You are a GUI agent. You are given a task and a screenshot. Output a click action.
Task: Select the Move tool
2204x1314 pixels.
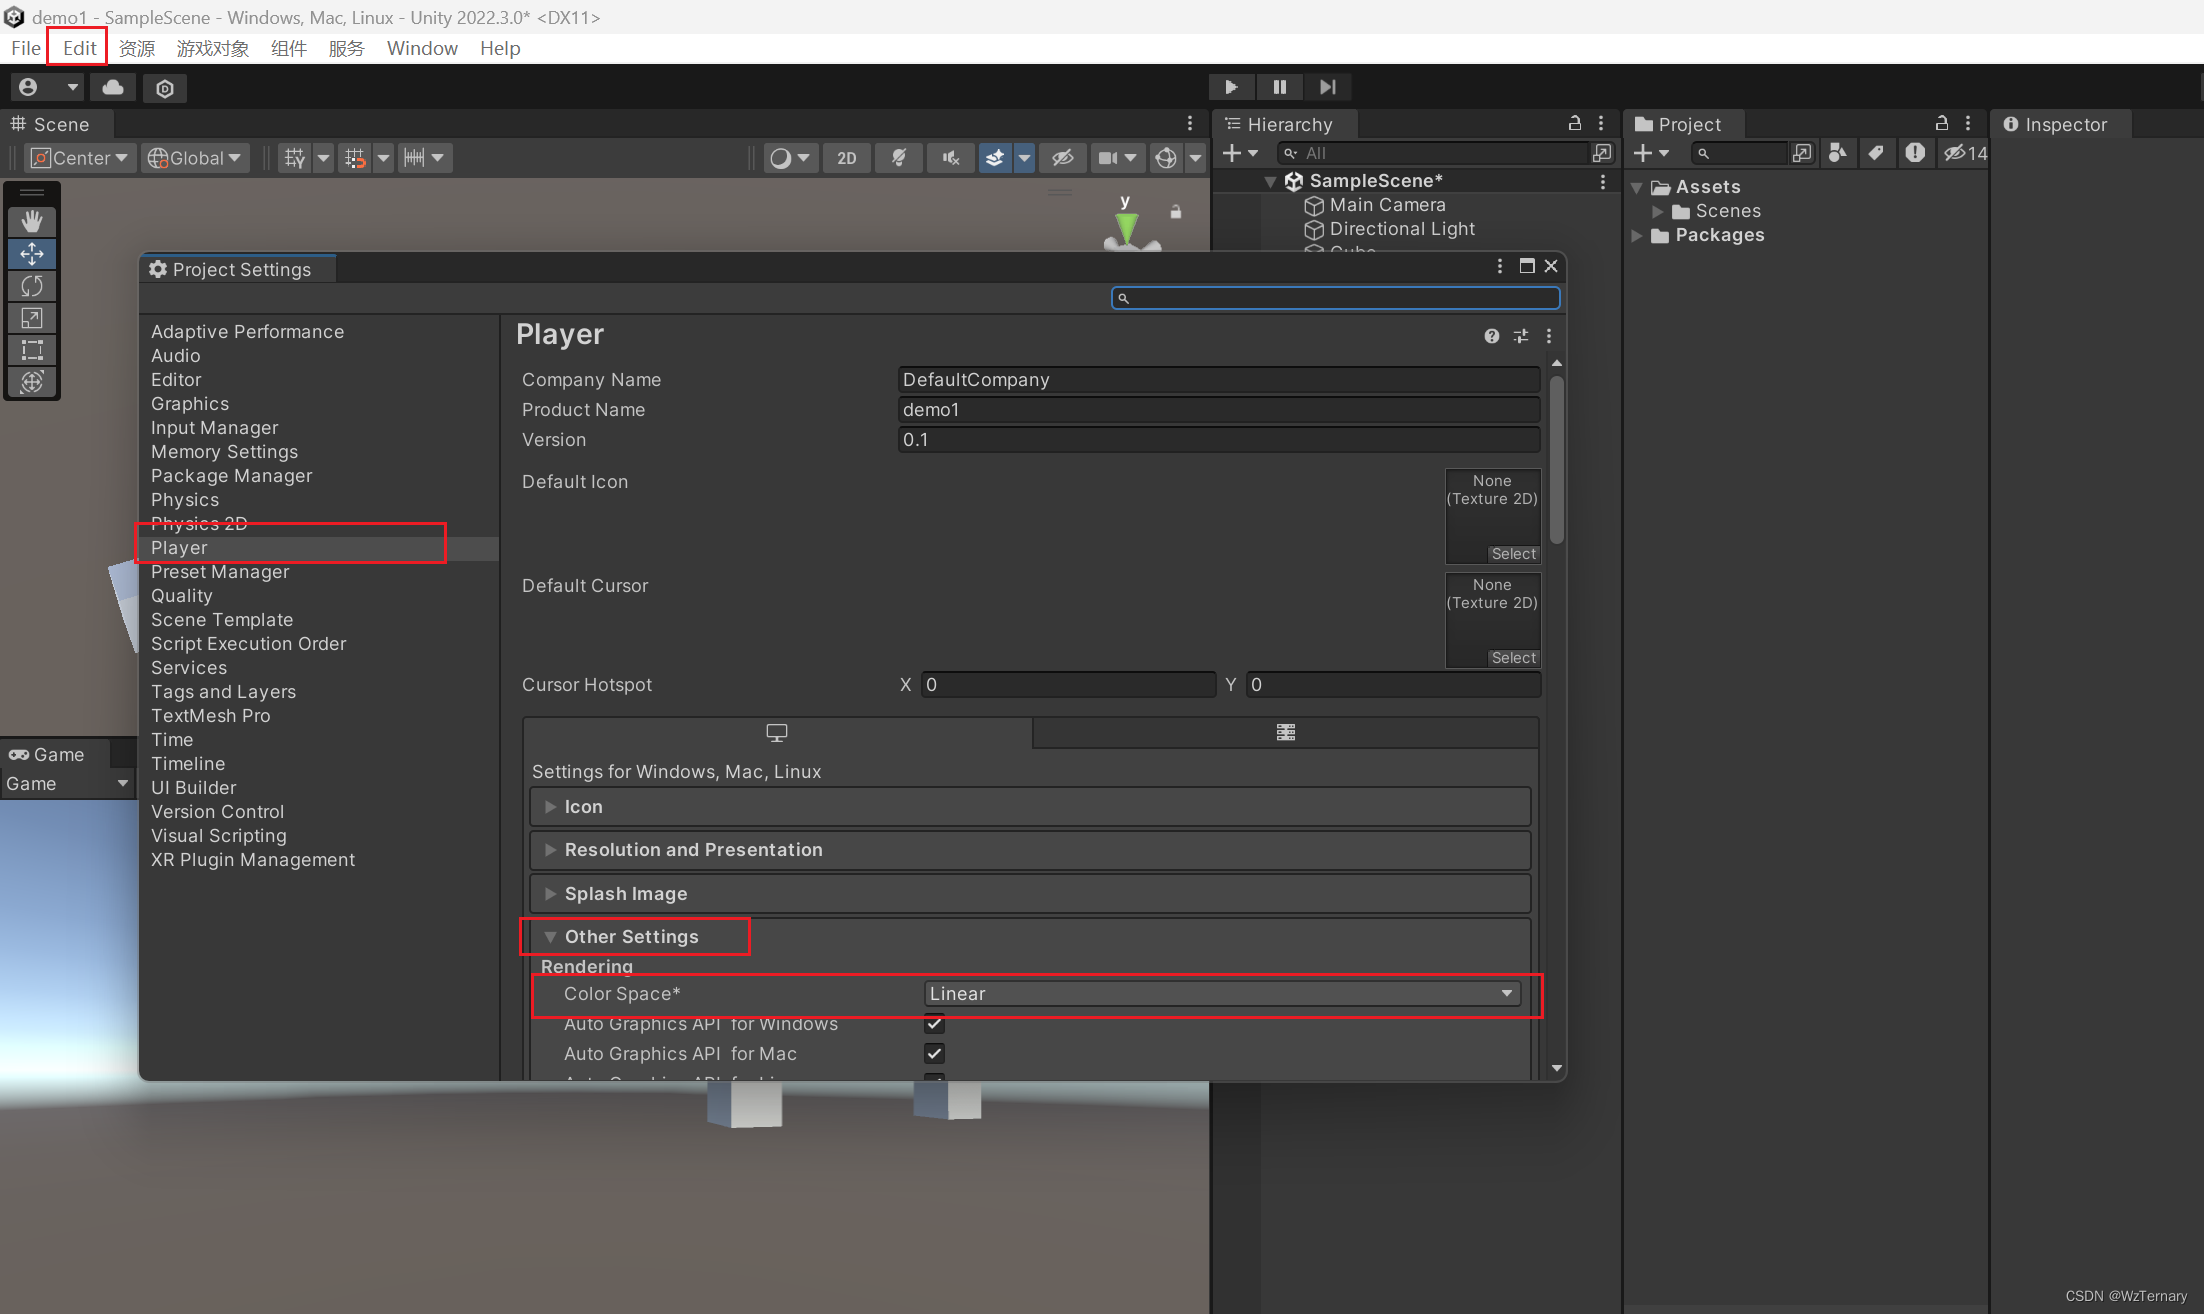pos(32,254)
